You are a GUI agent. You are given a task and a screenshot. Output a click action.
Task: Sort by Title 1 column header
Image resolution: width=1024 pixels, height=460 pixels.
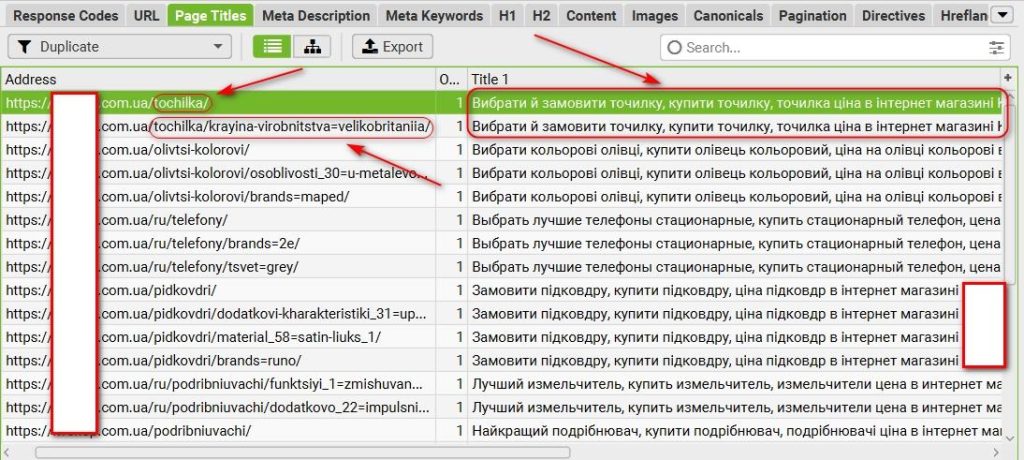point(734,79)
